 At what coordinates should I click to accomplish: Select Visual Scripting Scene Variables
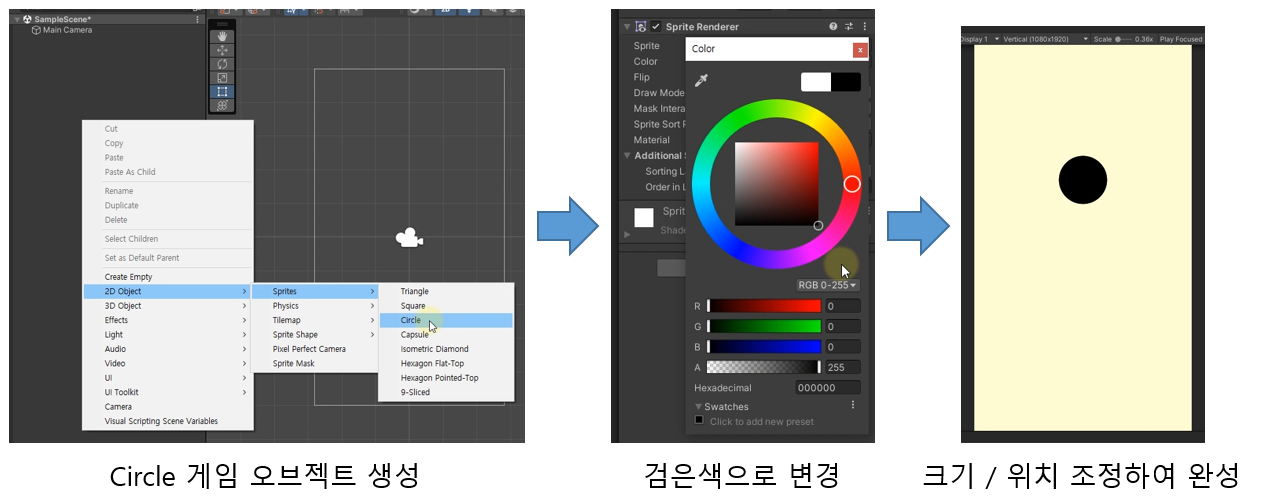(x=167, y=421)
